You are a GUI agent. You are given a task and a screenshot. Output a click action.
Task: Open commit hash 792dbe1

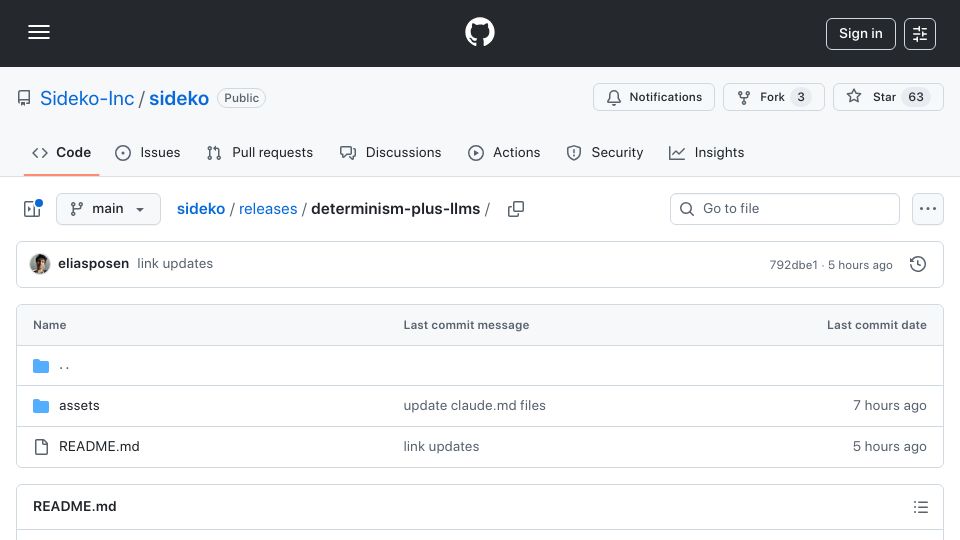(793, 264)
